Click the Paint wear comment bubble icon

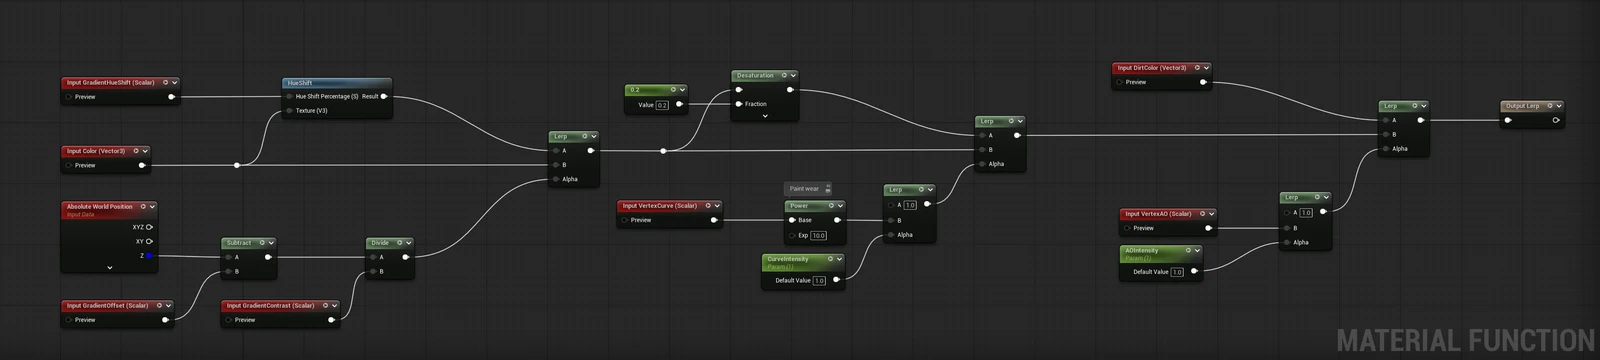[827, 188]
